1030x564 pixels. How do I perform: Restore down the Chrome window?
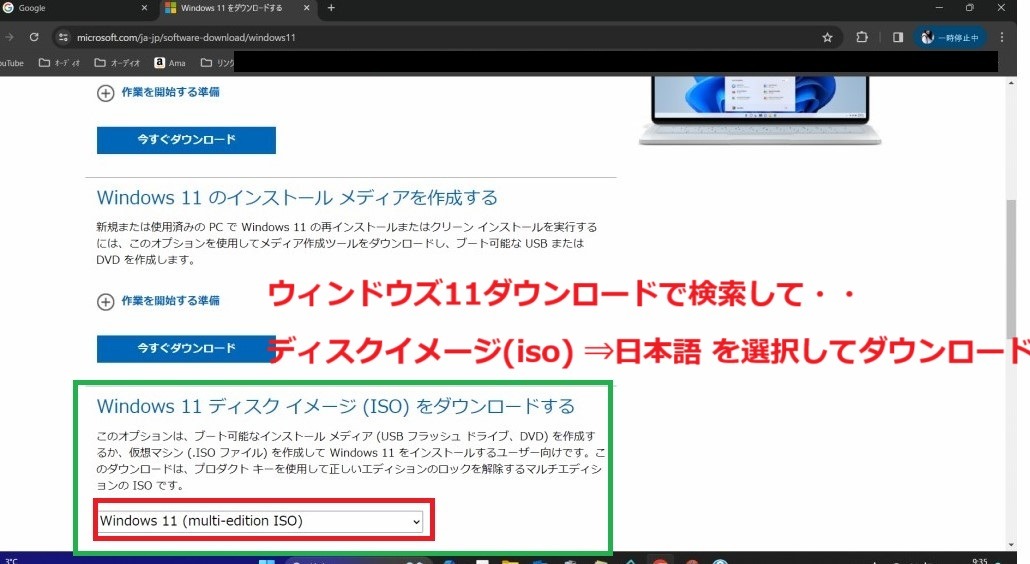click(970, 8)
